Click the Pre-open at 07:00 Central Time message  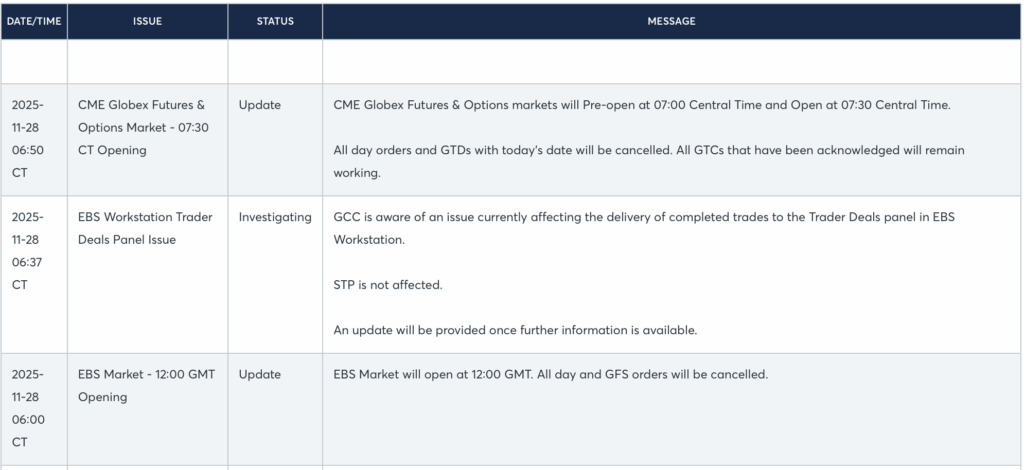click(x=641, y=105)
